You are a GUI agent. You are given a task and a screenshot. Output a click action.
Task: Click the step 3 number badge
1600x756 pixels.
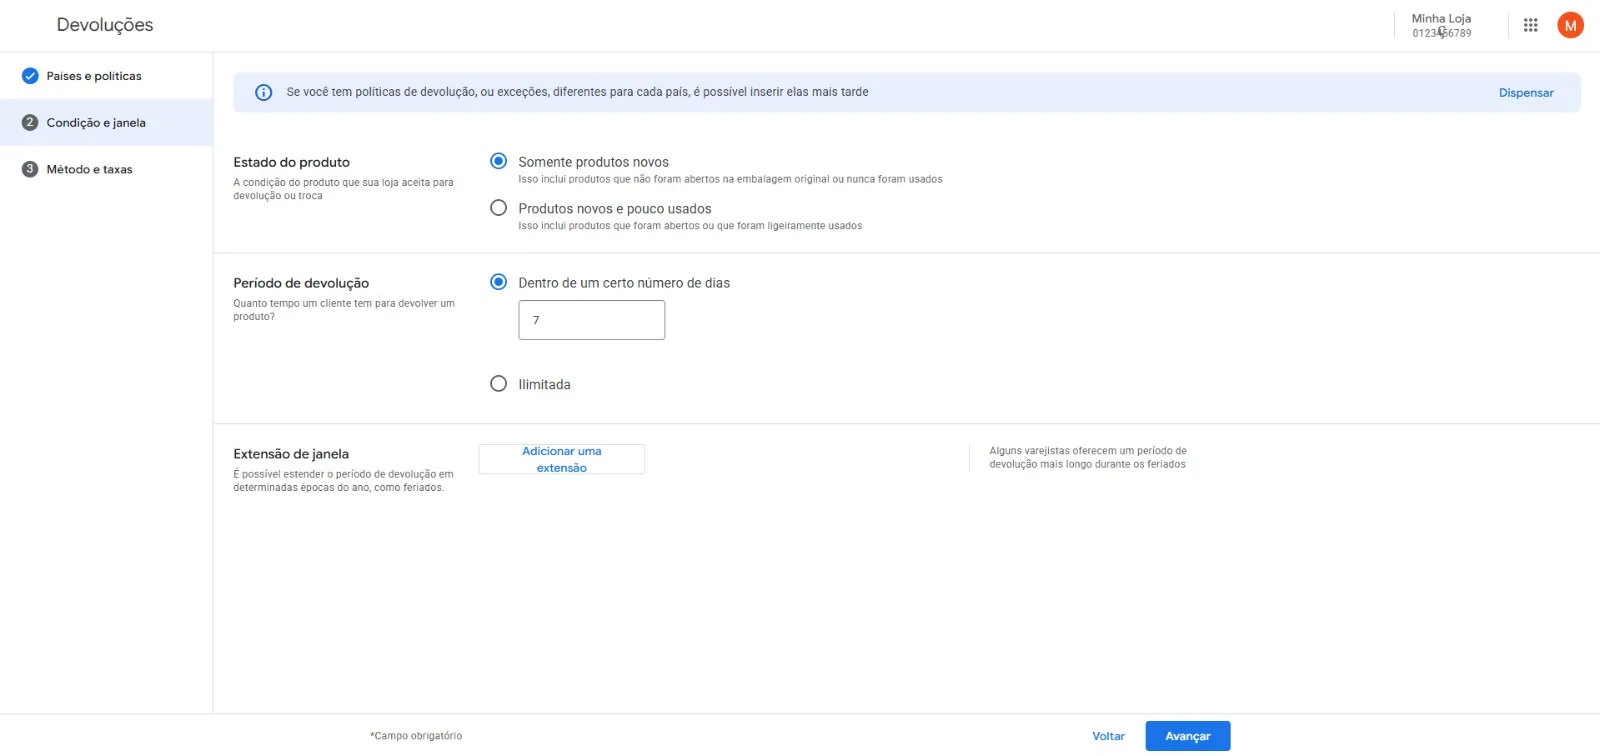pyautogui.click(x=30, y=169)
